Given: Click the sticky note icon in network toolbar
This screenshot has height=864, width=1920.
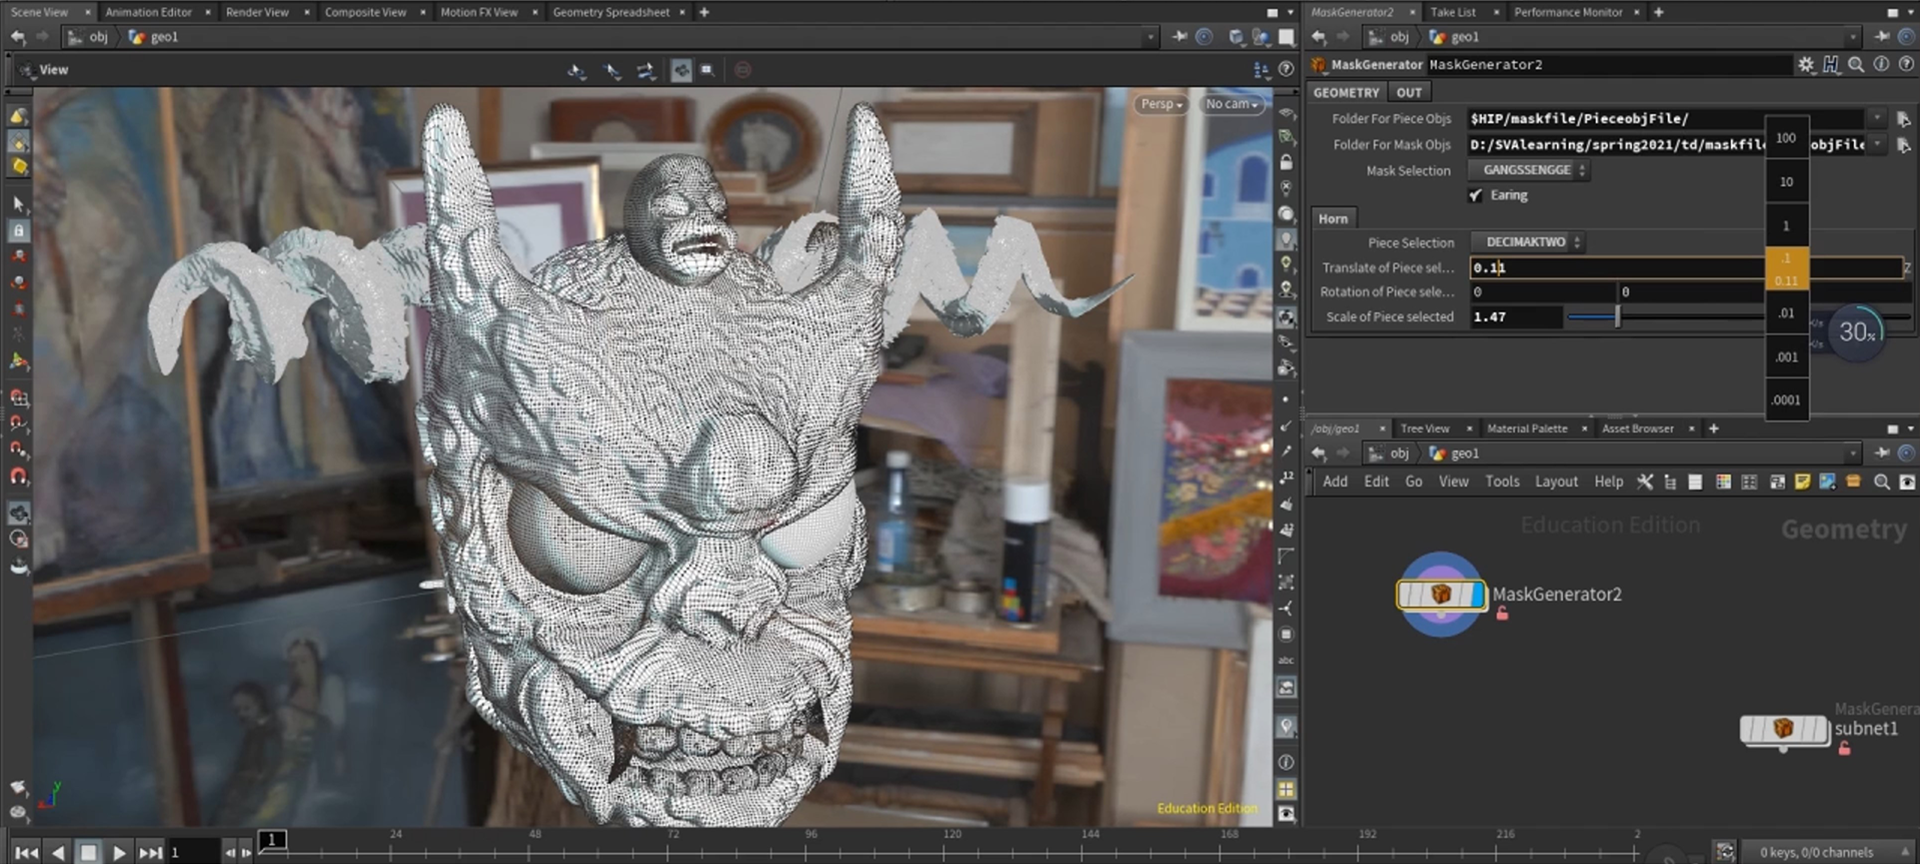Looking at the screenshot, I should pos(1802,482).
